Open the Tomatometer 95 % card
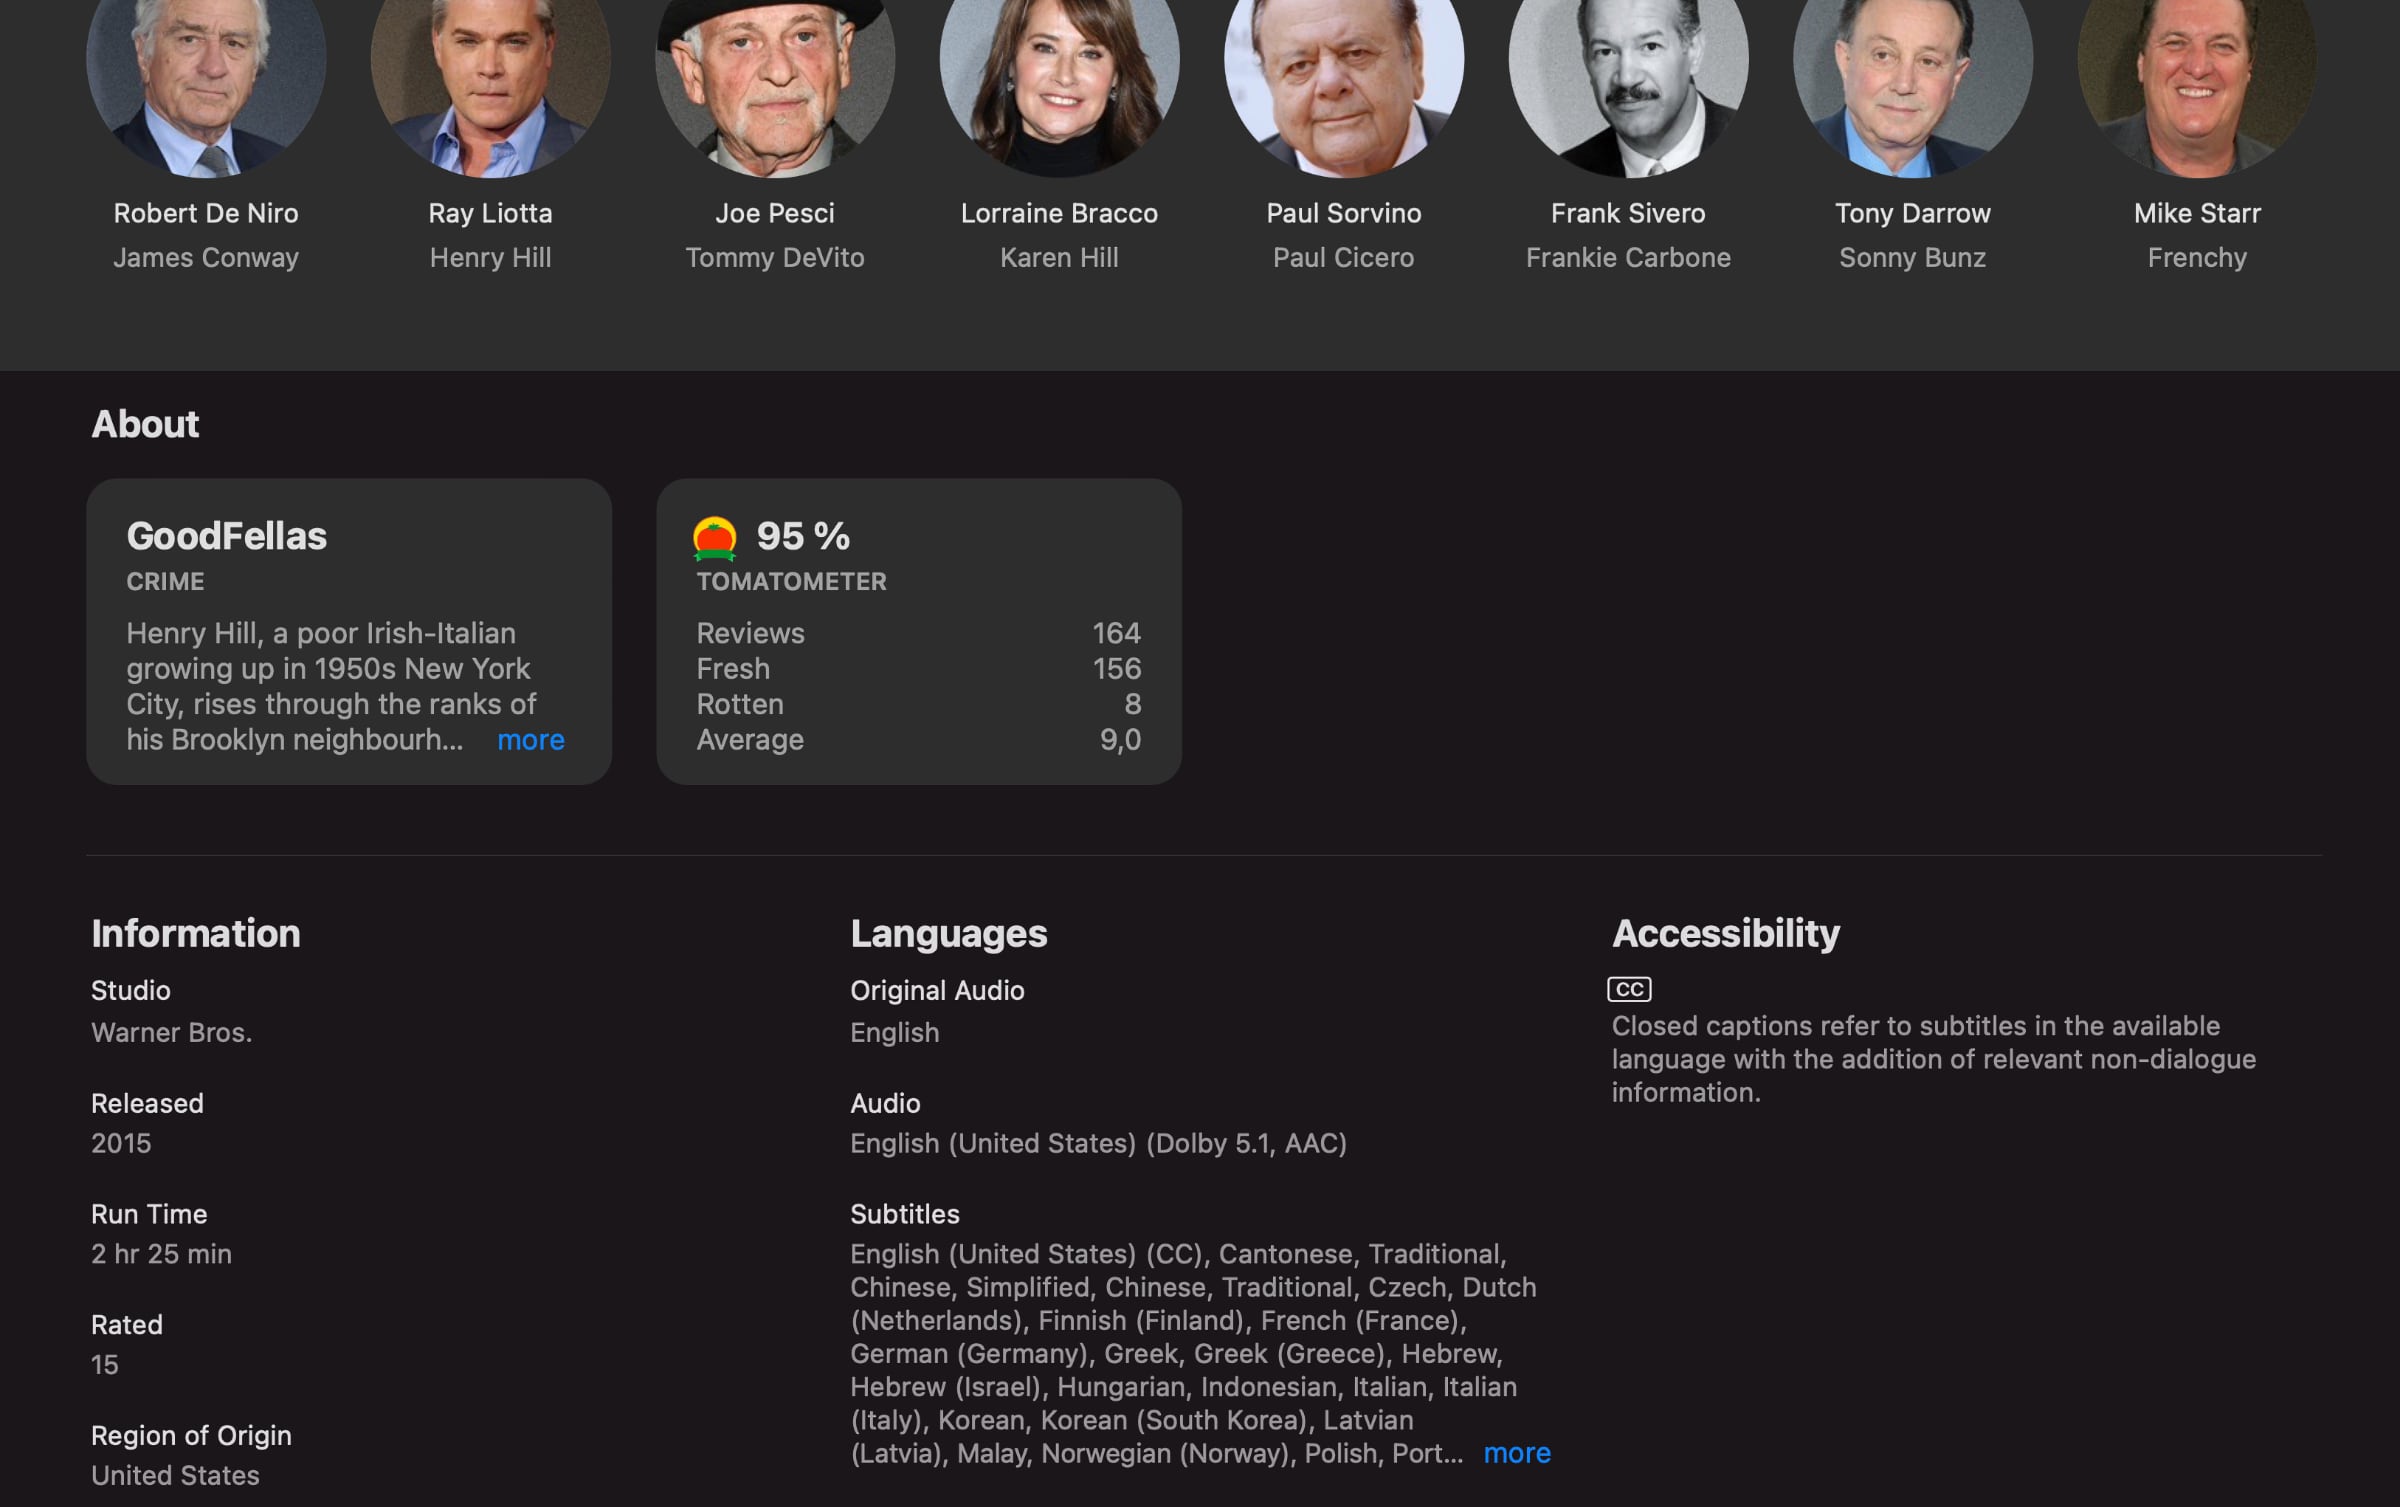 pos(919,631)
